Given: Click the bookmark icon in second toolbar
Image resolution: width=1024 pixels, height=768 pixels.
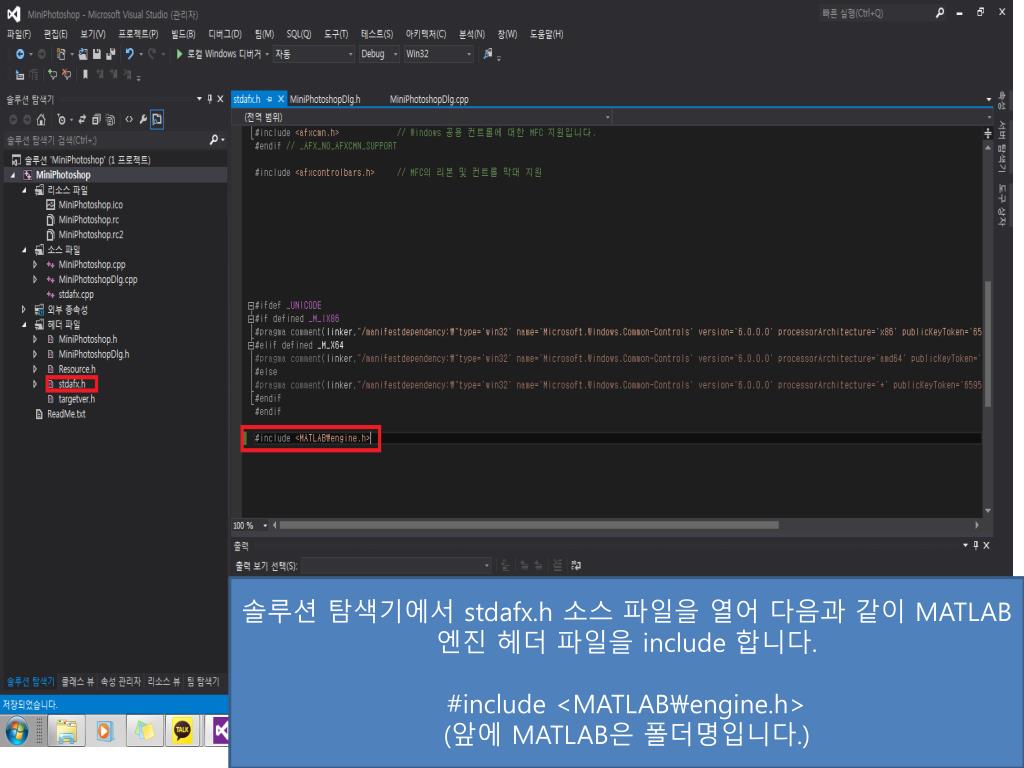Looking at the screenshot, I should click(85, 75).
